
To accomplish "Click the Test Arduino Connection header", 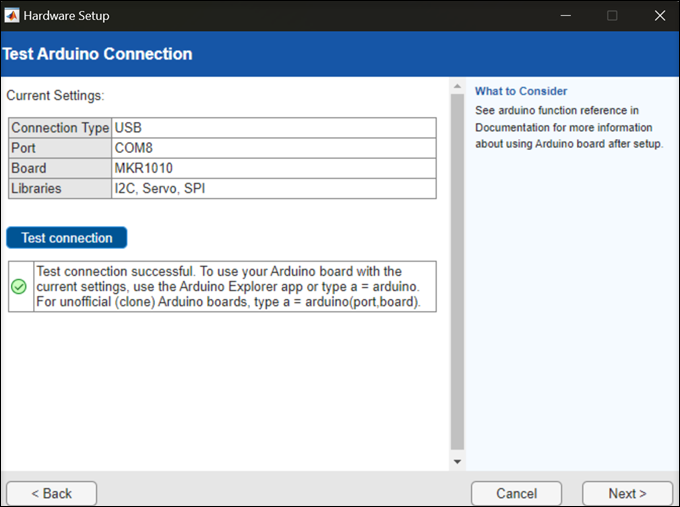I will [x=97, y=54].
